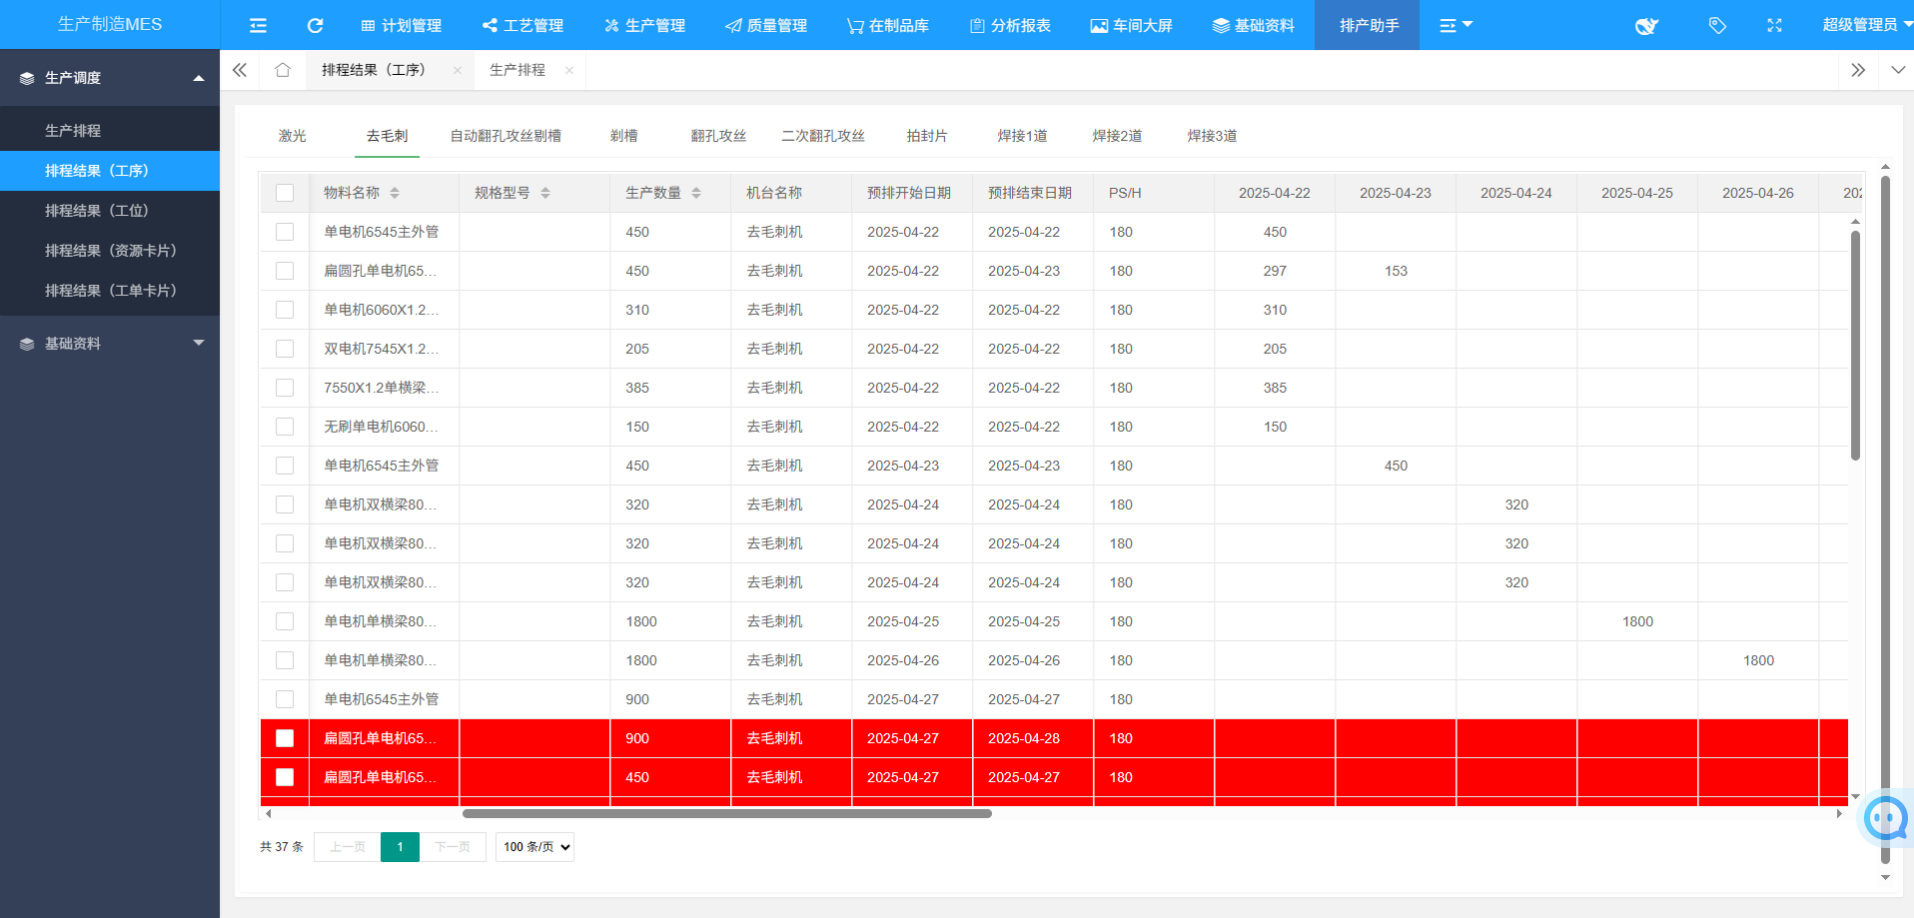Open the 质量管理 top menu
Viewport: 1914px width, 918px height.
click(x=766, y=25)
